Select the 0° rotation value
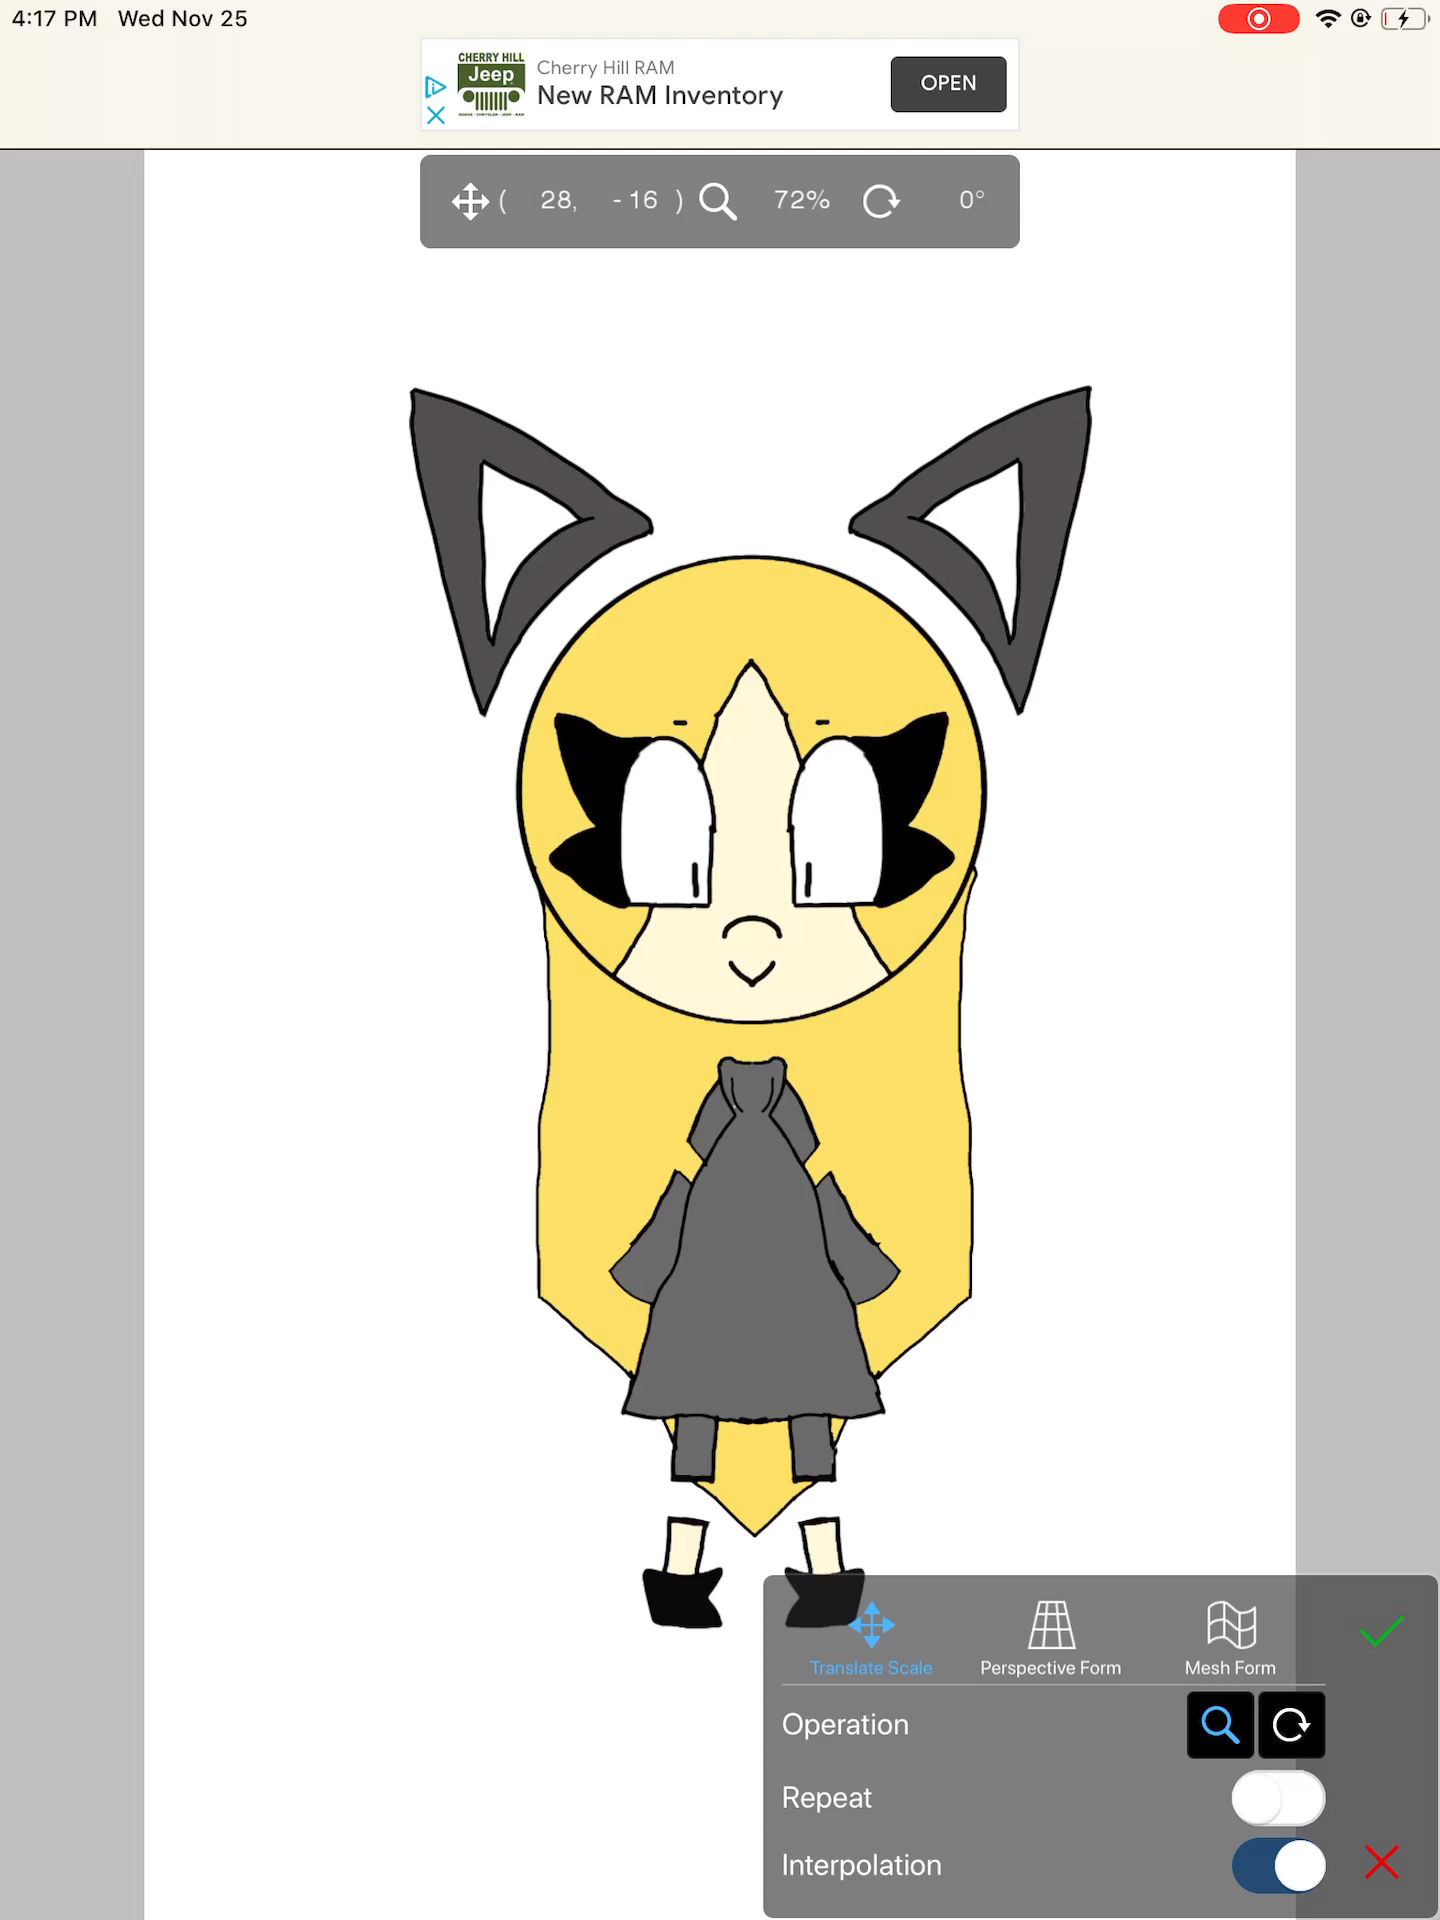1440x1920 pixels. pyautogui.click(x=972, y=200)
